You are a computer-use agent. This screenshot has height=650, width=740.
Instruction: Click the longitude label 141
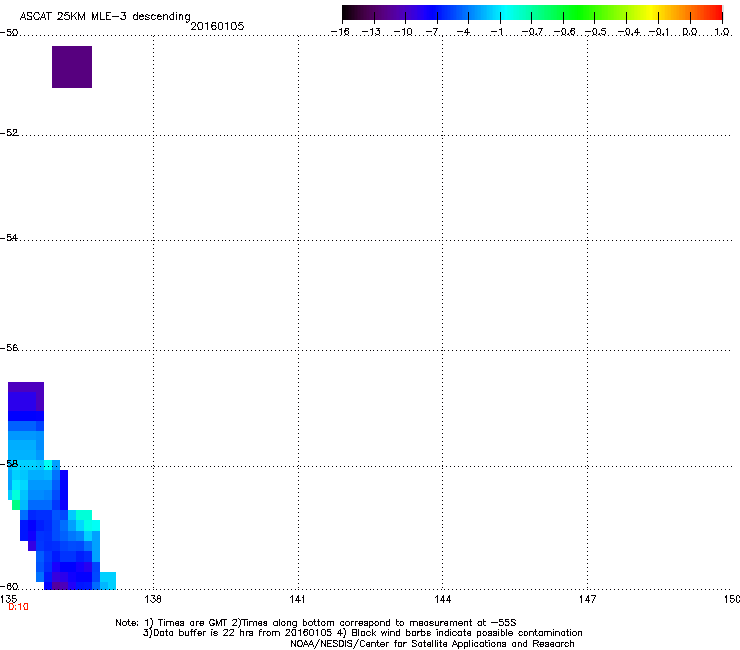(x=297, y=599)
